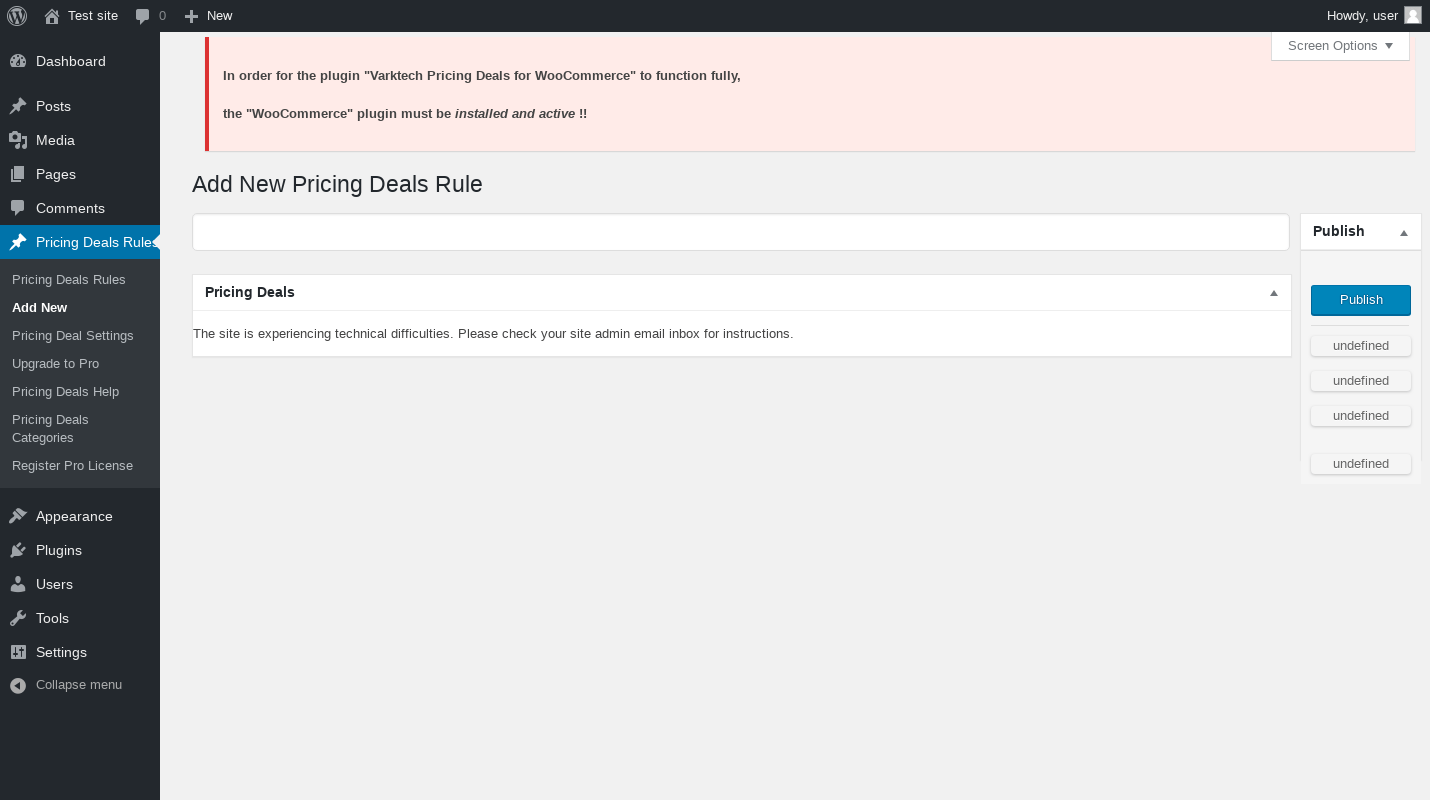Viewport: 1430px width, 800px height.
Task: Open the comments bubble icon in admin bar
Action: (143, 16)
